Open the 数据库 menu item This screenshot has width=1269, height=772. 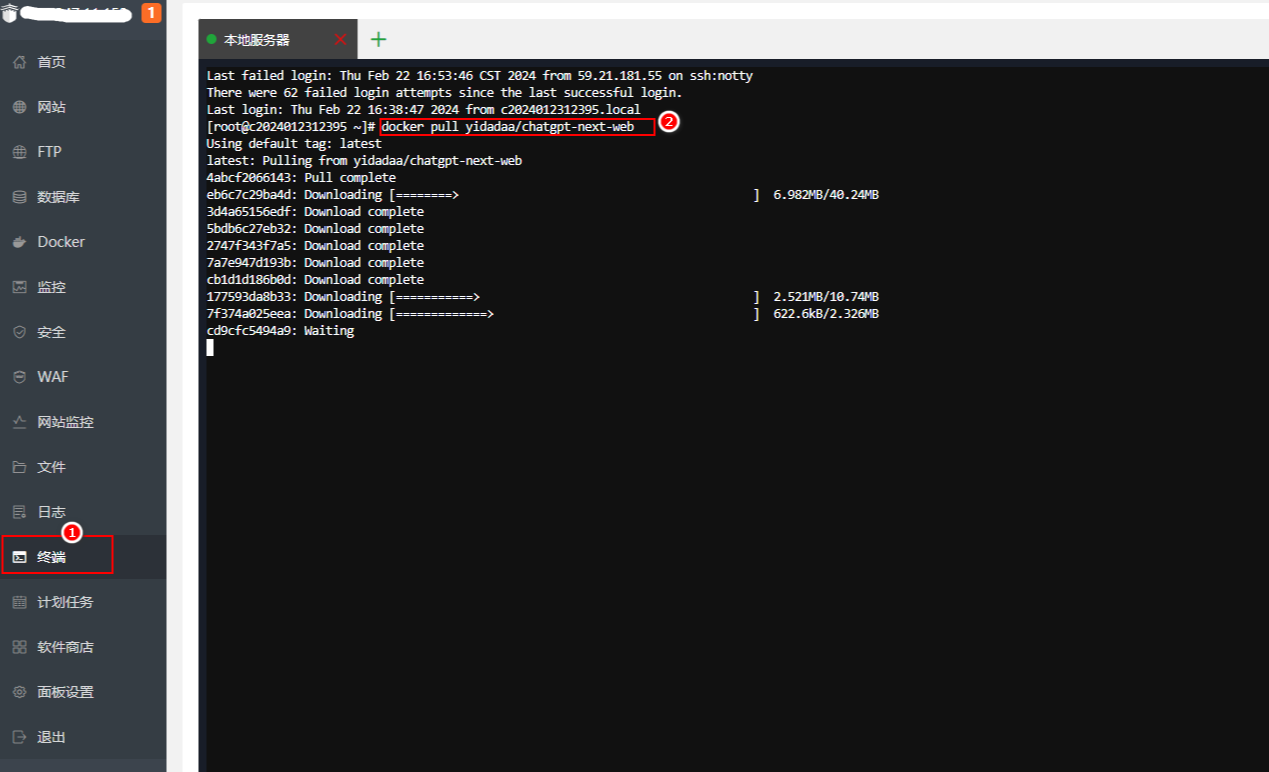59,197
